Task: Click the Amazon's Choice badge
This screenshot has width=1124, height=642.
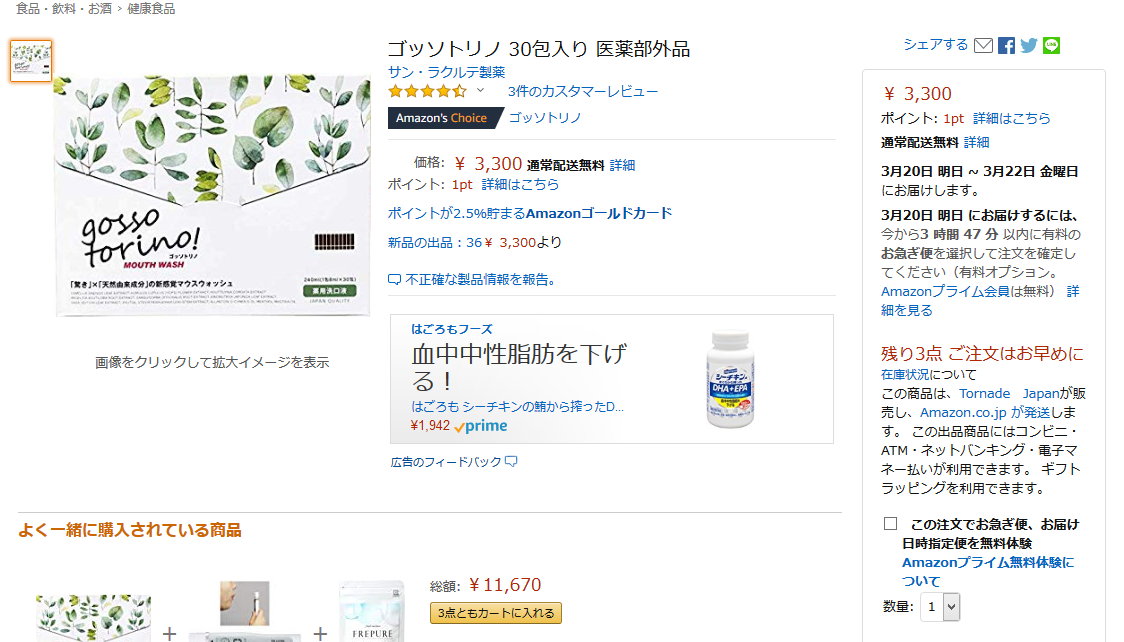Action: pyautogui.click(x=441, y=118)
